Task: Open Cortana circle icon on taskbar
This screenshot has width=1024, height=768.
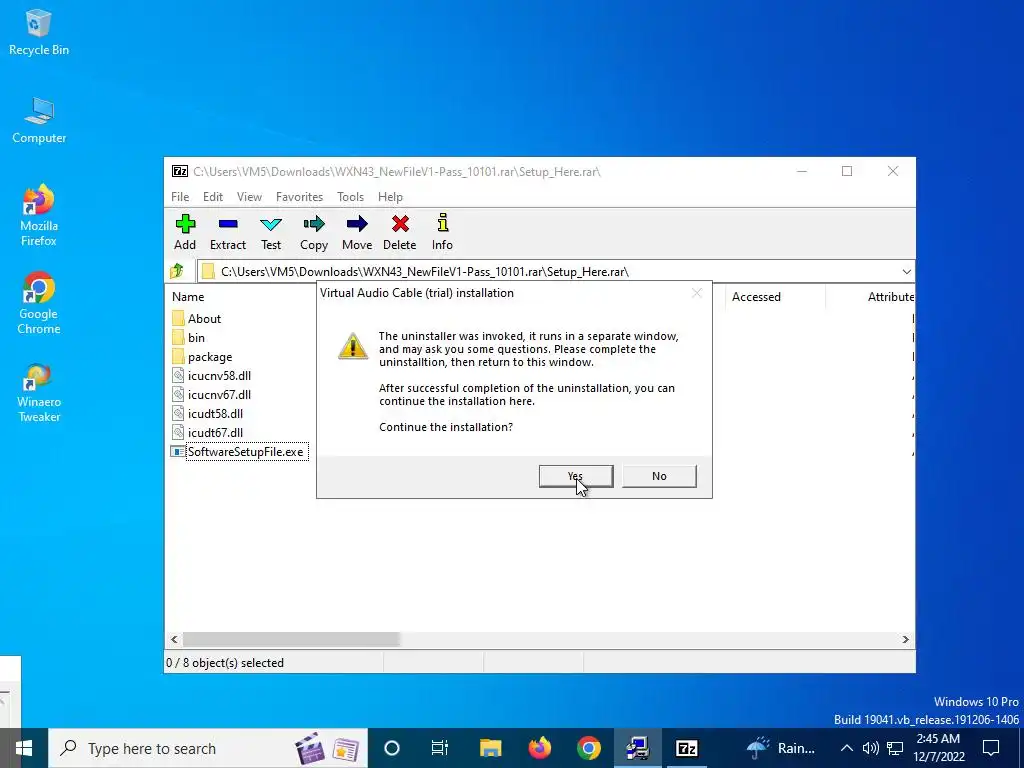Action: pyautogui.click(x=392, y=748)
